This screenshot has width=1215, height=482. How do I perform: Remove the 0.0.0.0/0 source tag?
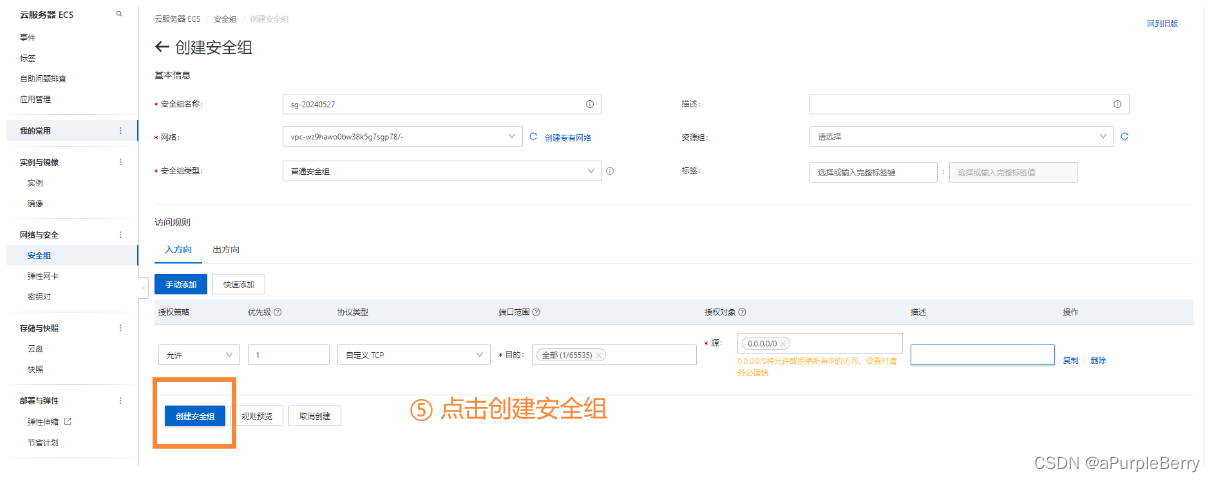tap(783, 343)
